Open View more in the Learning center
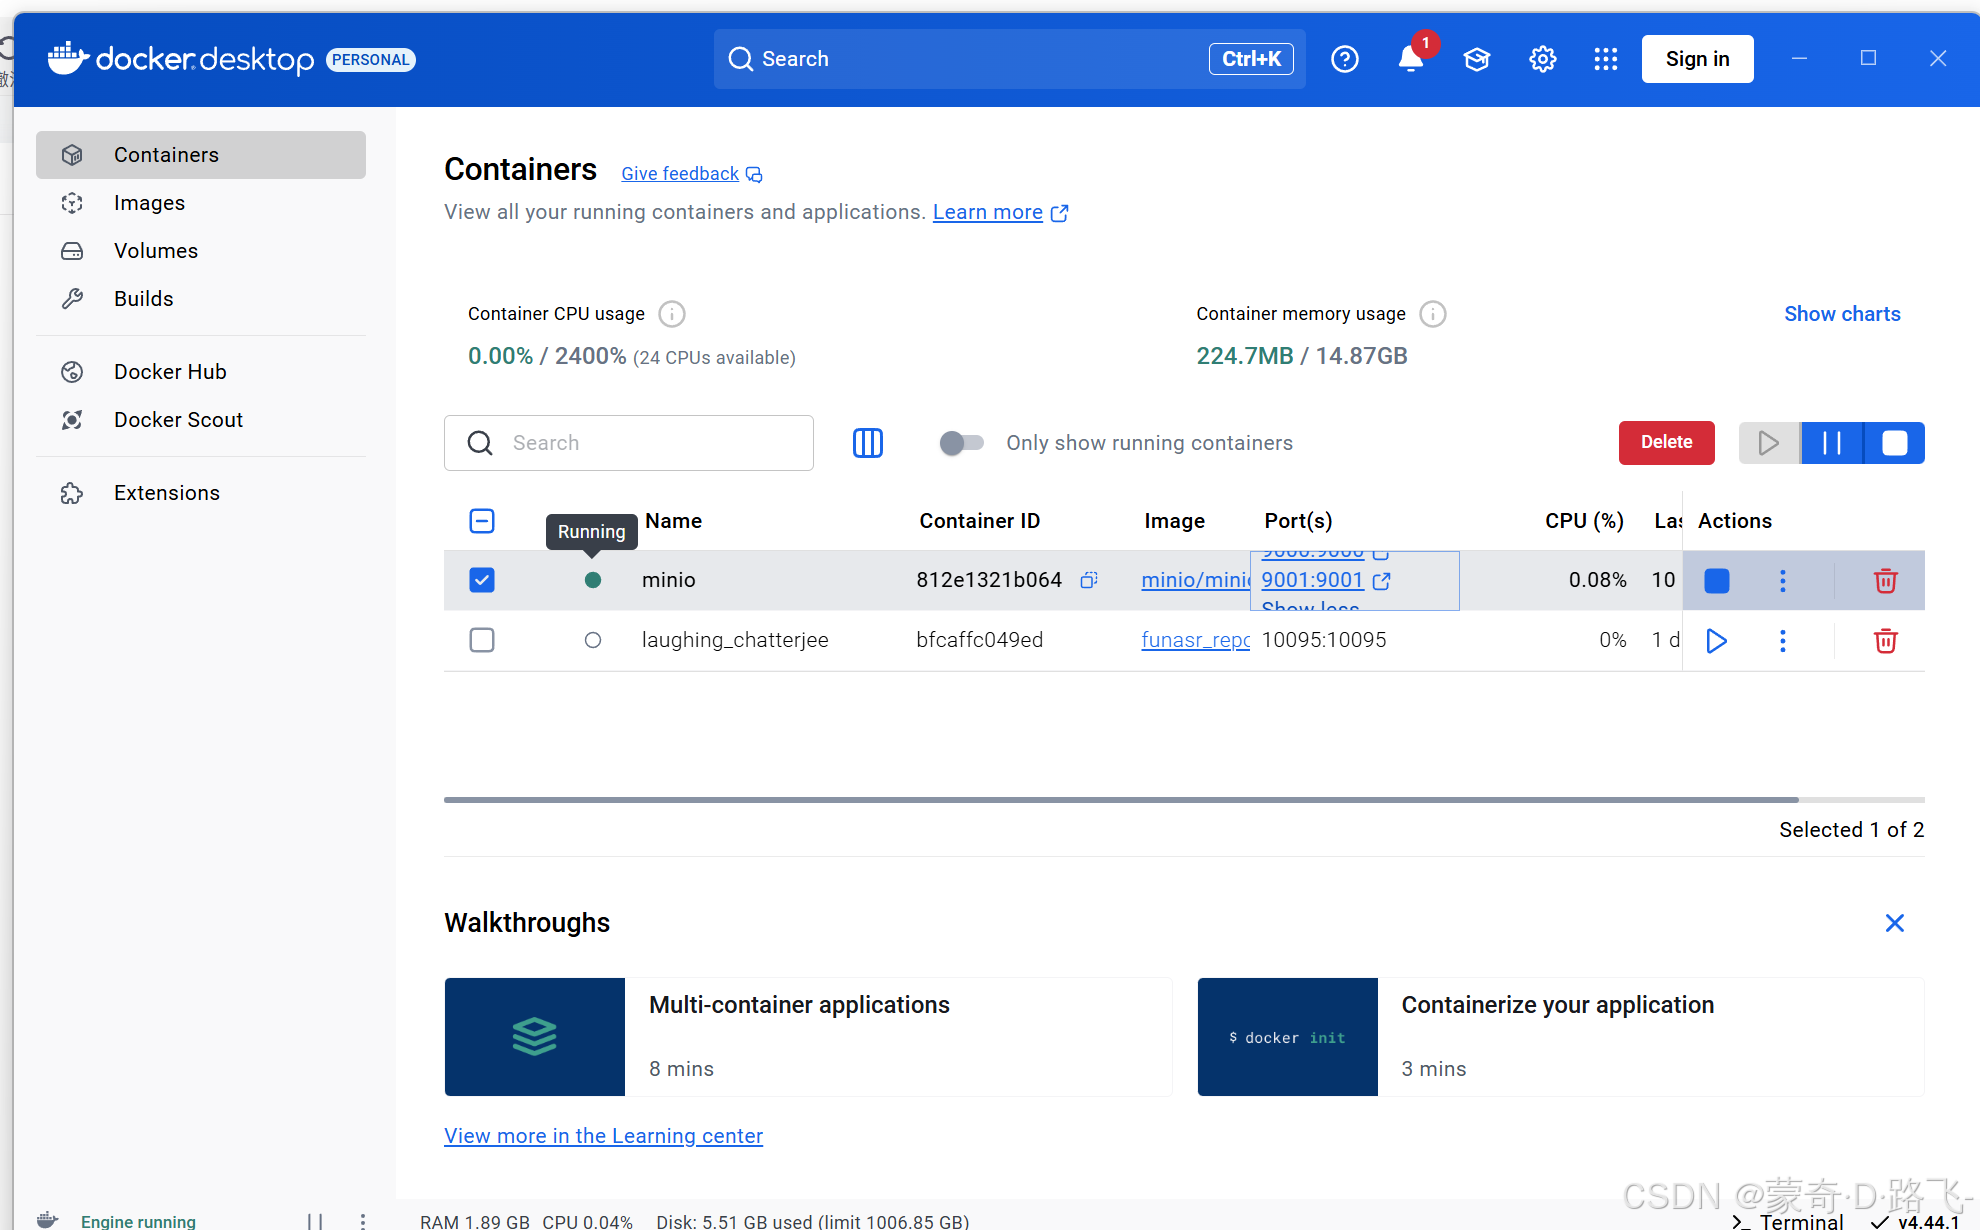The height and width of the screenshot is (1230, 1980). (x=603, y=1136)
